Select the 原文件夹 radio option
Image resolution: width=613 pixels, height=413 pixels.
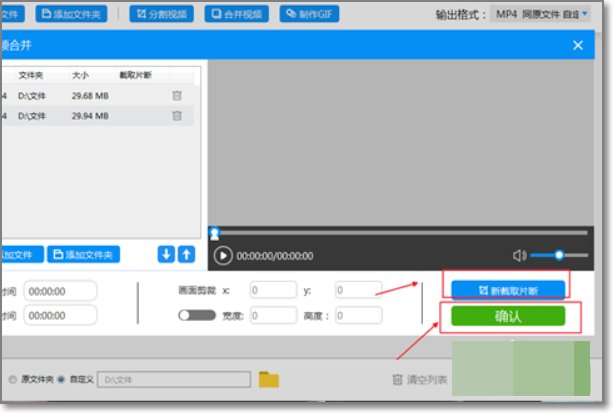click(x=13, y=379)
